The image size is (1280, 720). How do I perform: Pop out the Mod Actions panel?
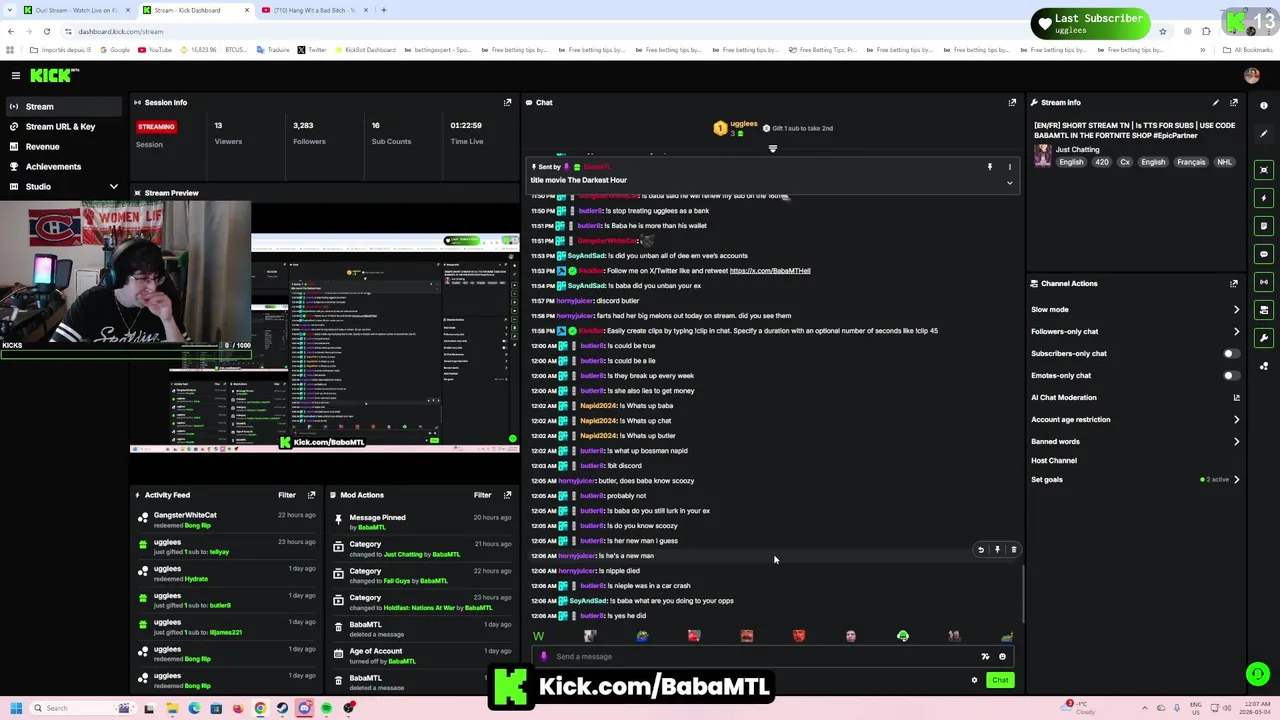507,495
